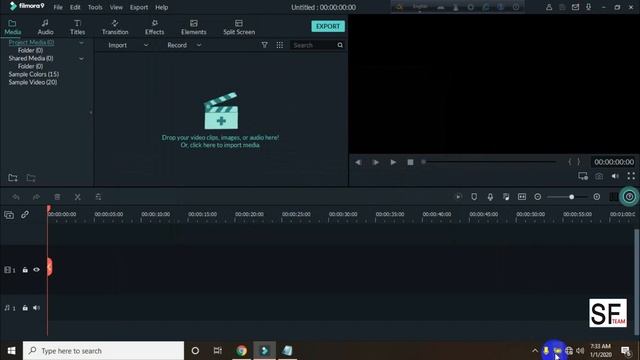The height and width of the screenshot is (360, 640).
Task: Open the Split Screen tab
Action: click(x=239, y=27)
